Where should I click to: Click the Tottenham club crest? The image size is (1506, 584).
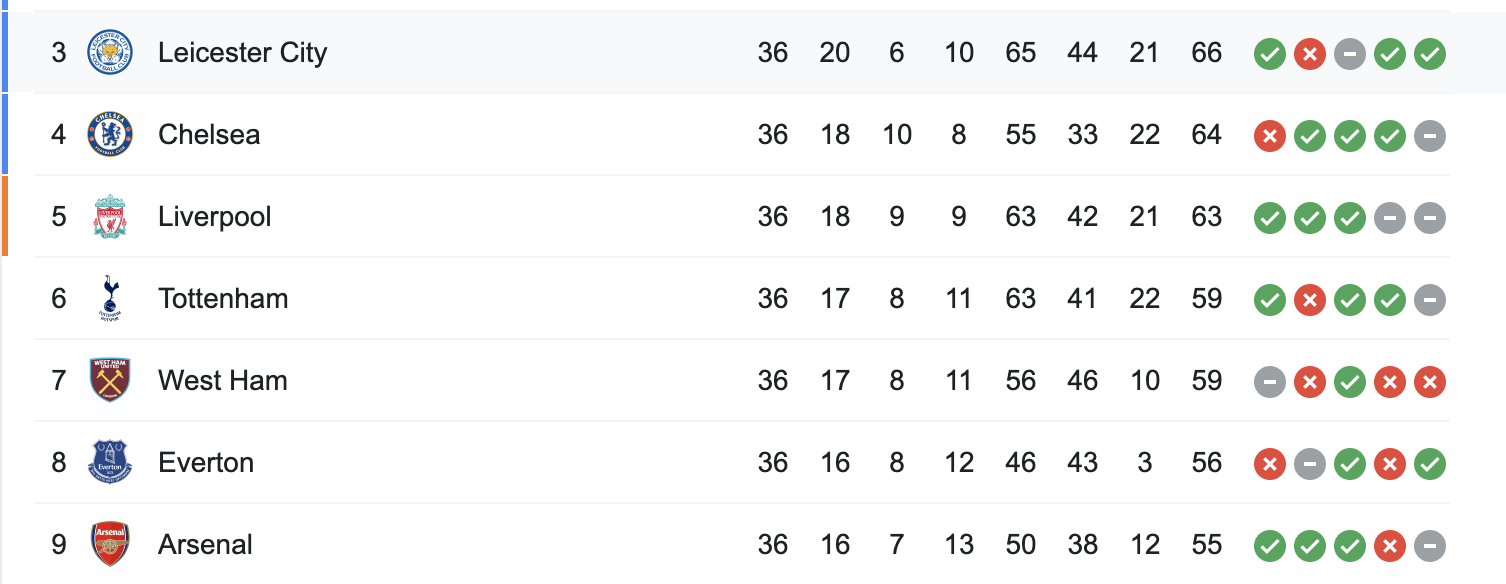[110, 298]
